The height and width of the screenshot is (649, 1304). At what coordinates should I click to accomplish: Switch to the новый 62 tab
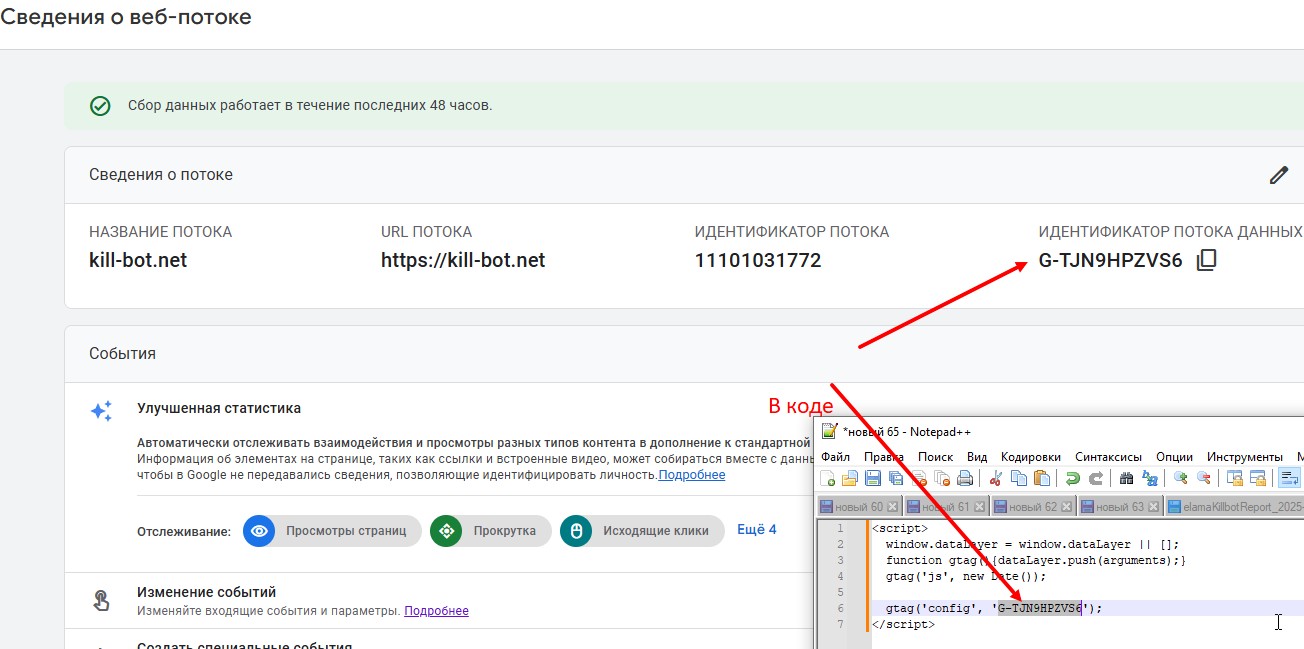(x=1033, y=507)
